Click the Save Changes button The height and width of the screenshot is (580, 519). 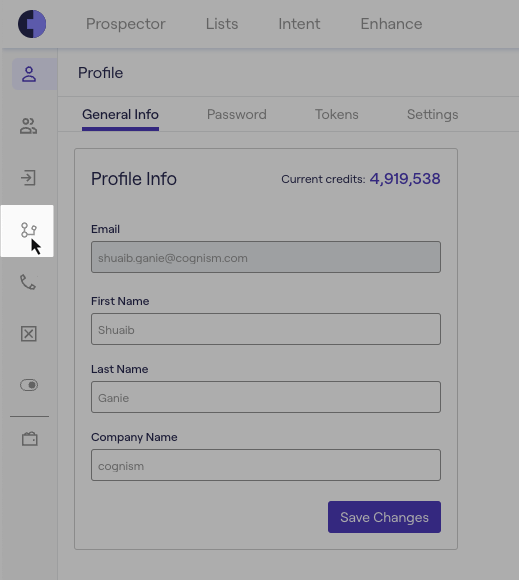click(x=384, y=517)
